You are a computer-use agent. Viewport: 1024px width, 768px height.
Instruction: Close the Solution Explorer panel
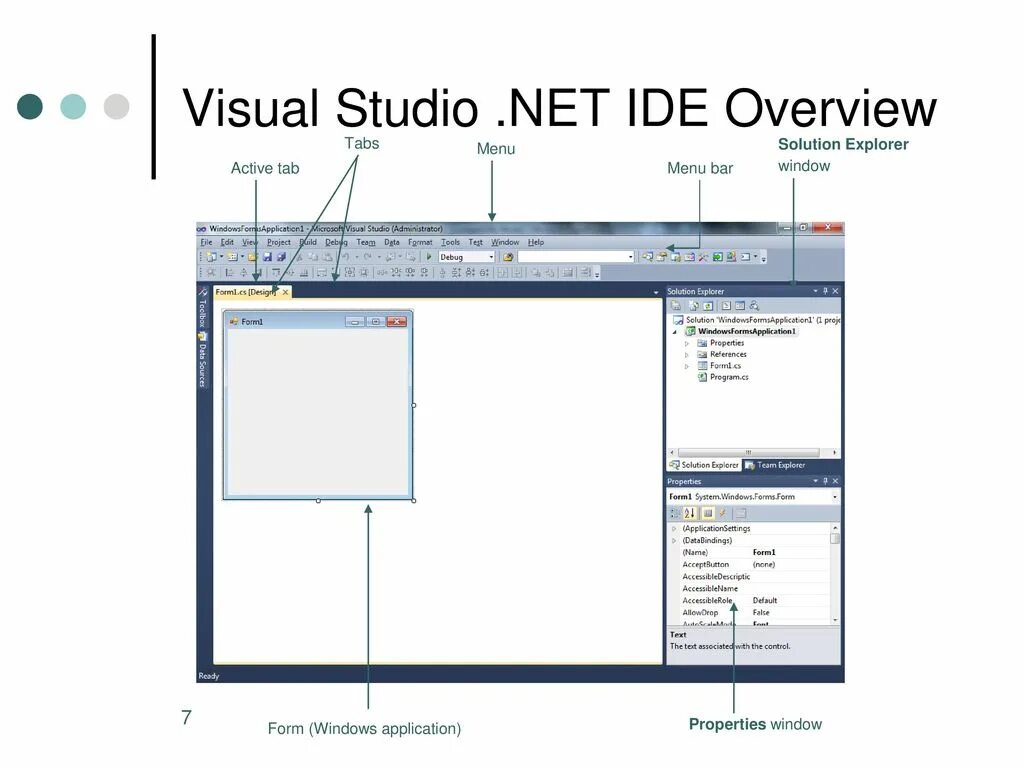tap(835, 291)
